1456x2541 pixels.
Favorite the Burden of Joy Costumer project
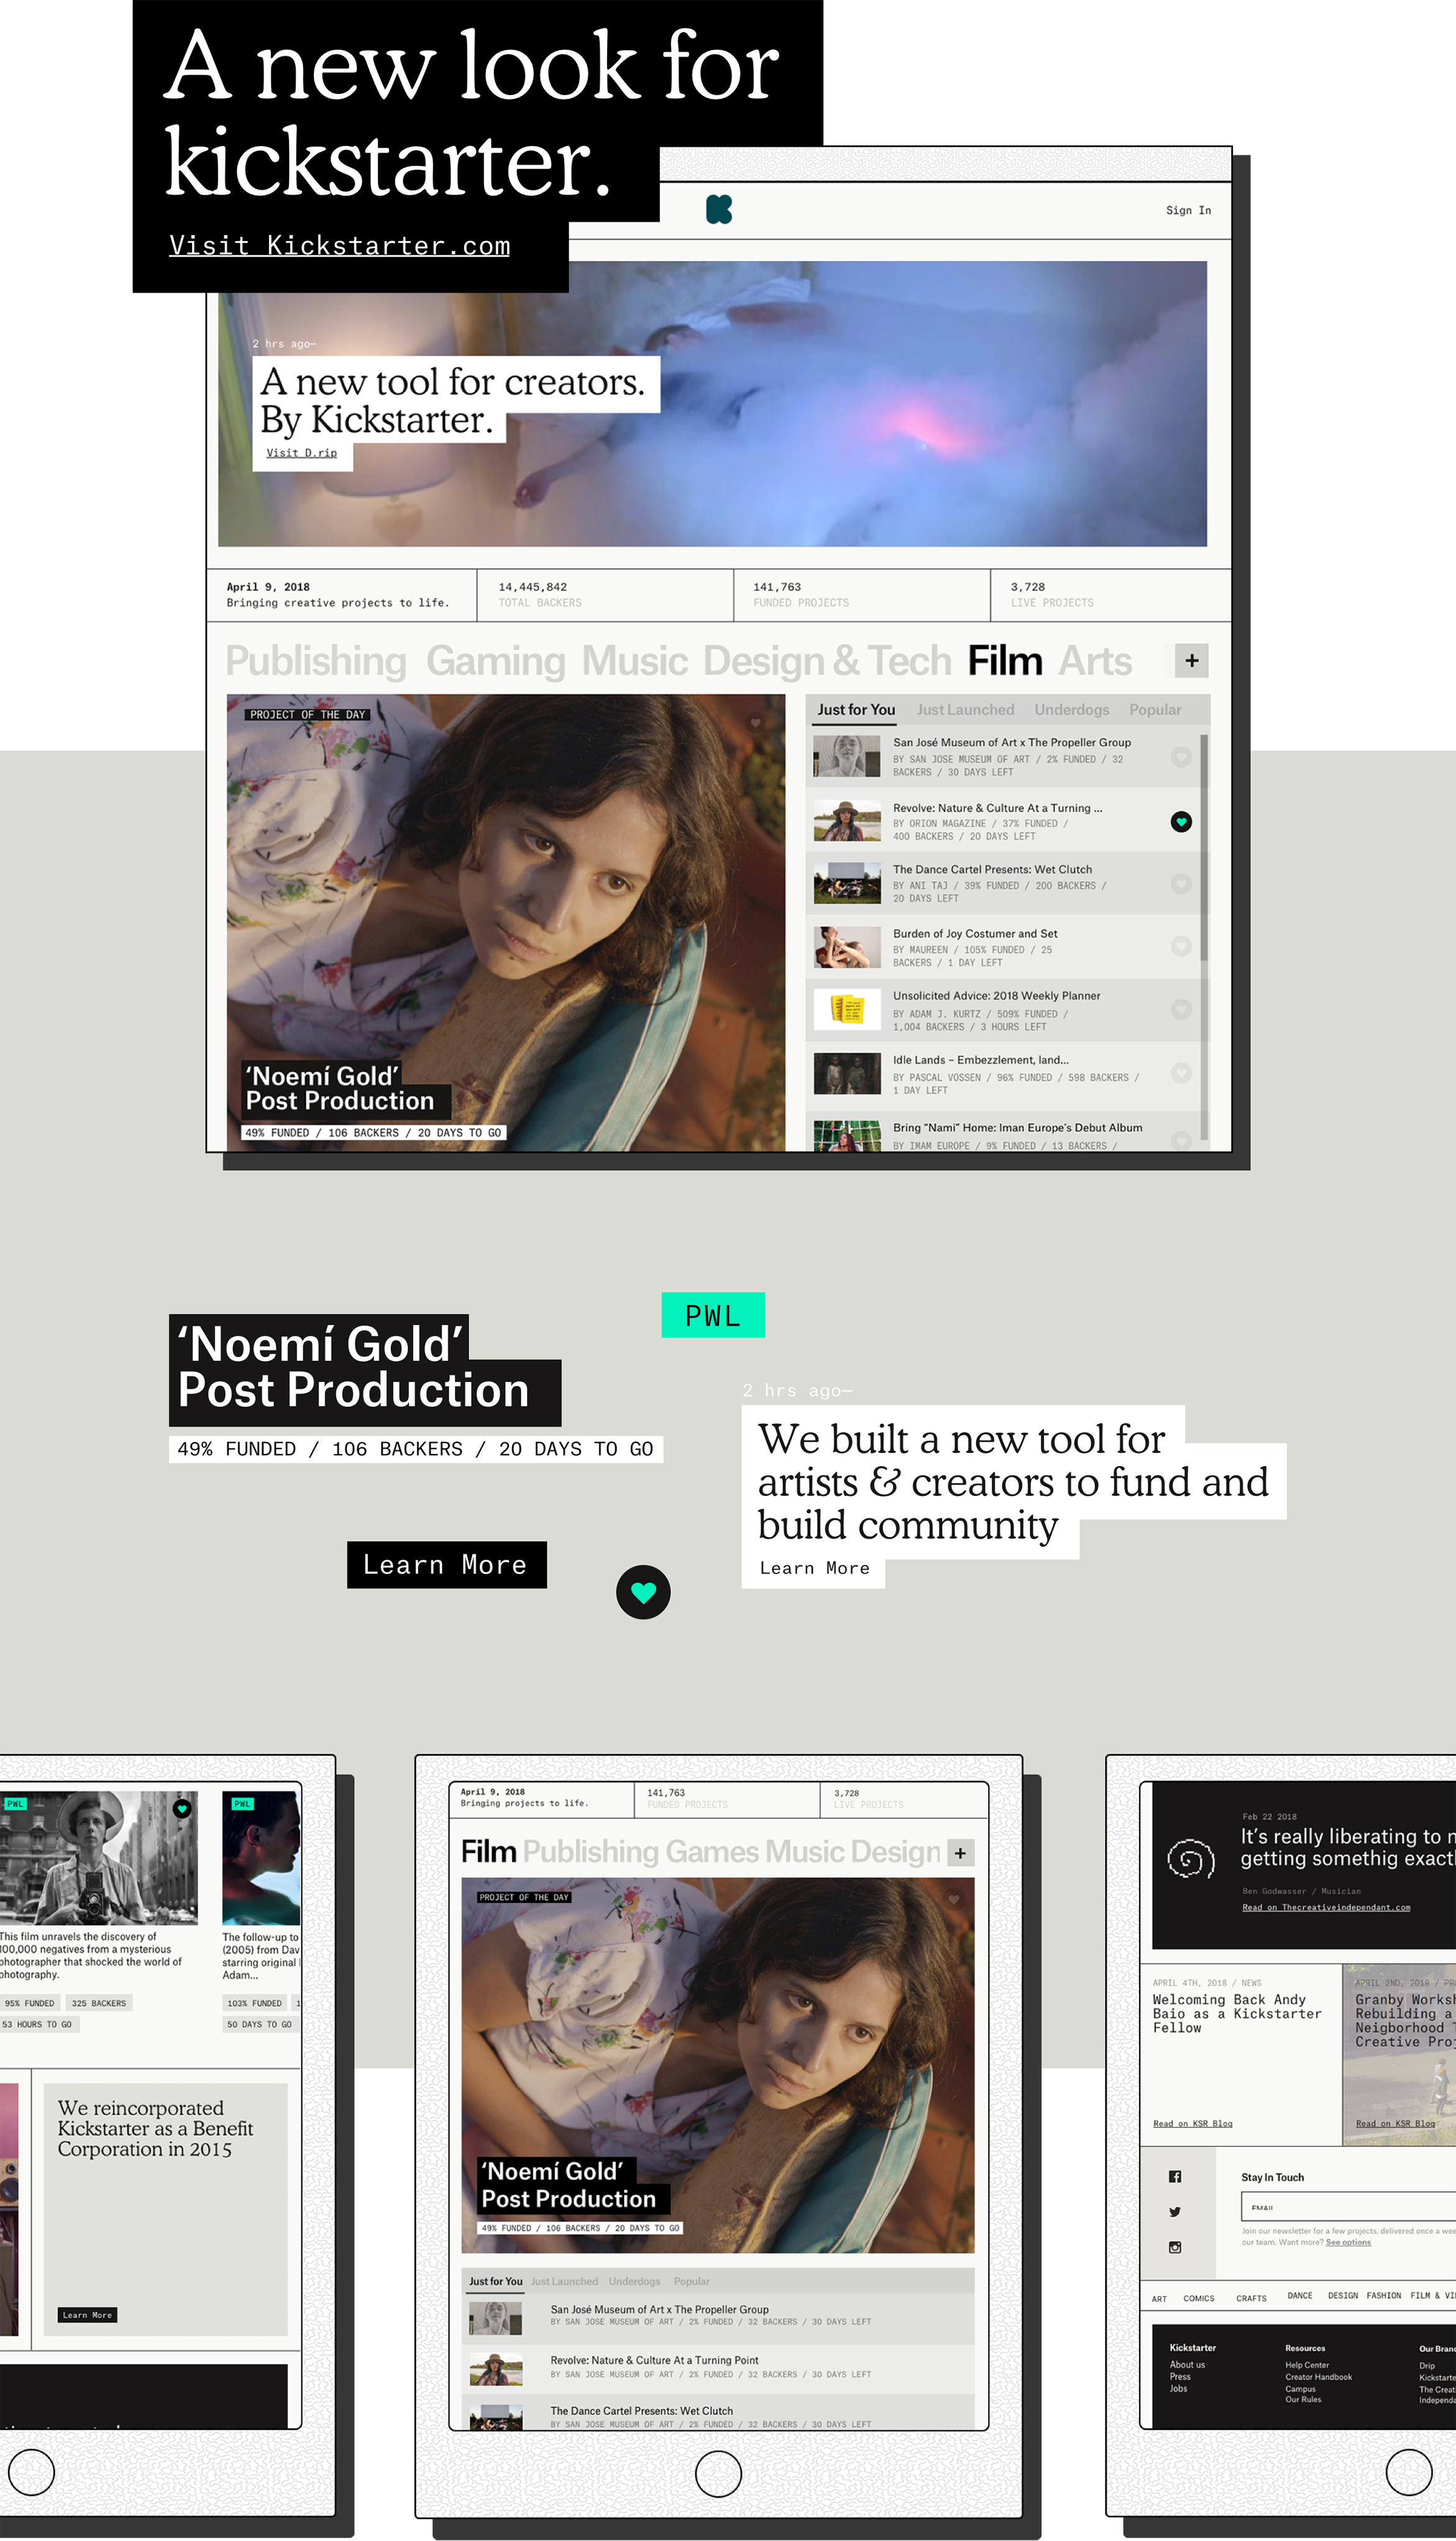click(x=1181, y=946)
